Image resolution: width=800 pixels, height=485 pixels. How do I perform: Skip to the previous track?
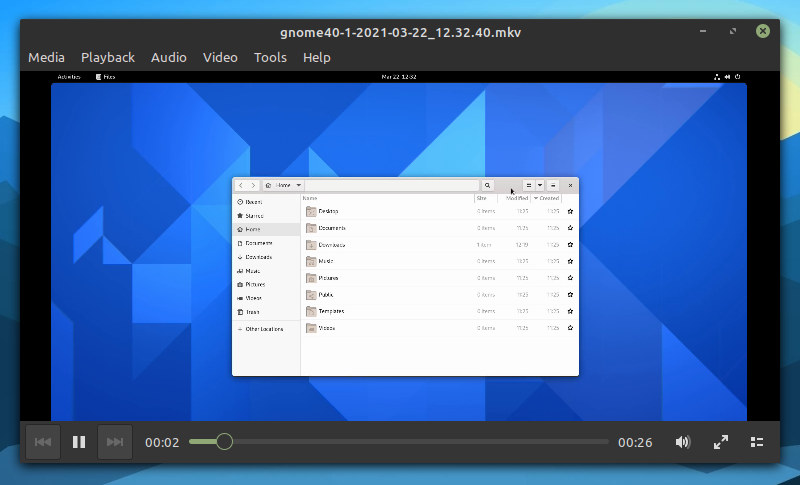coord(43,442)
